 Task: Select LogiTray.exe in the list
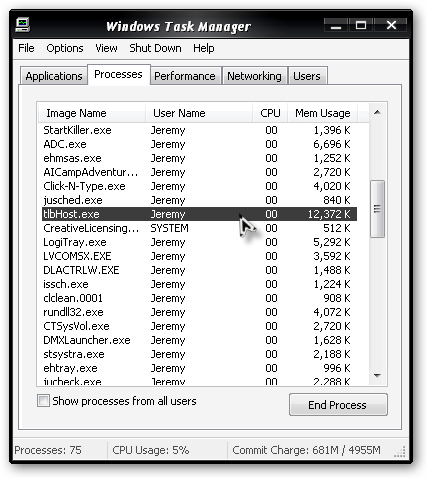pos(199,242)
